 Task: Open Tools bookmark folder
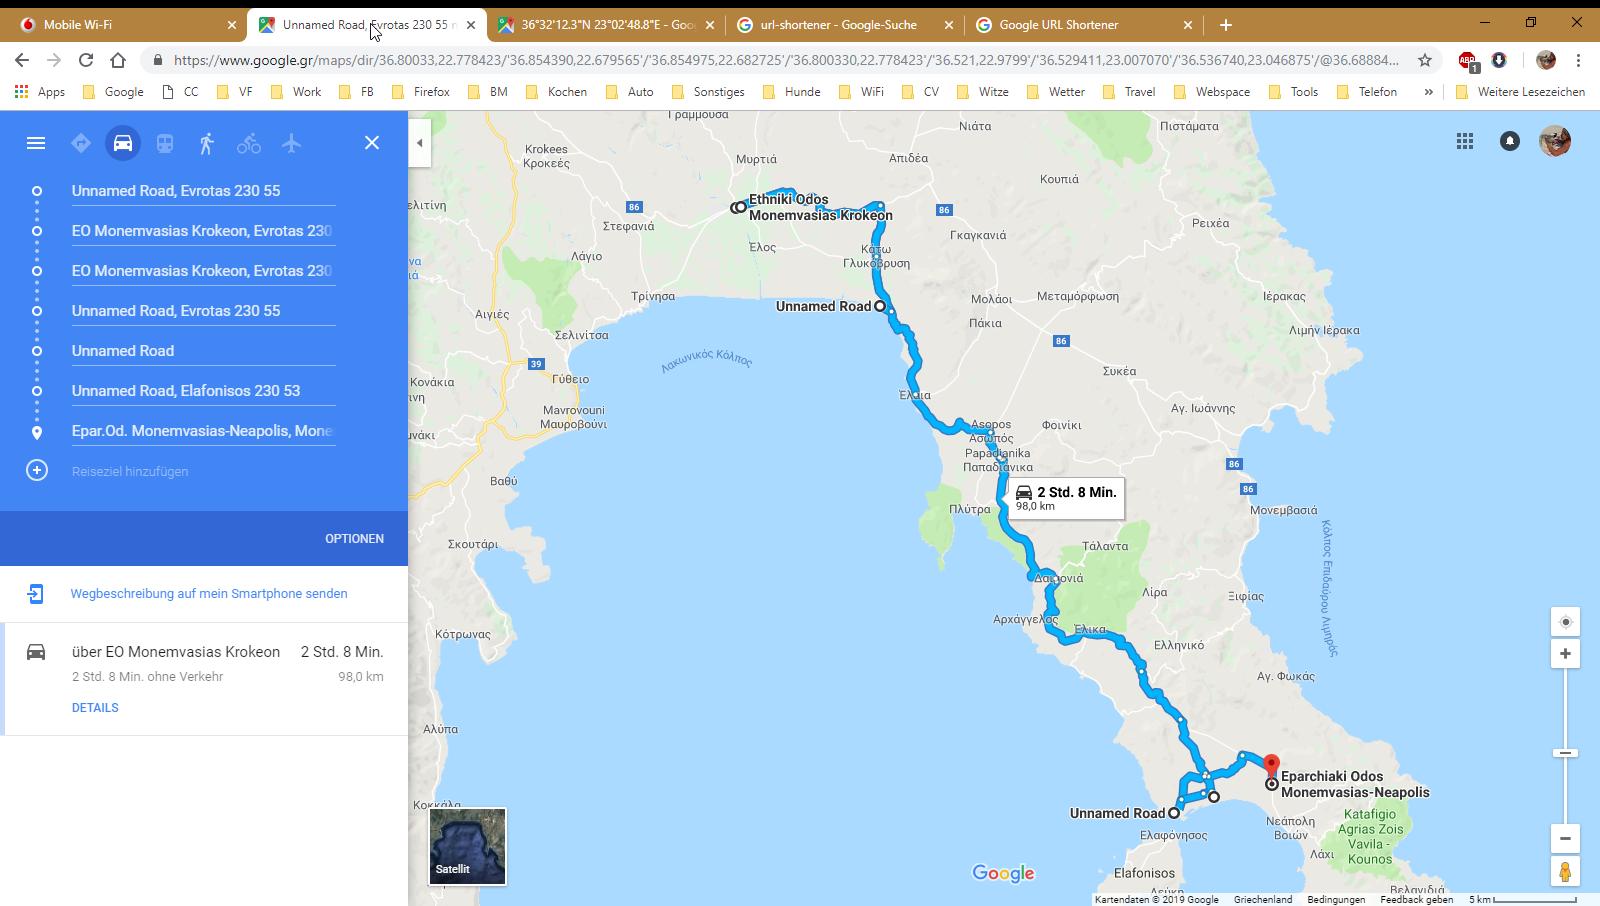click(x=1293, y=92)
